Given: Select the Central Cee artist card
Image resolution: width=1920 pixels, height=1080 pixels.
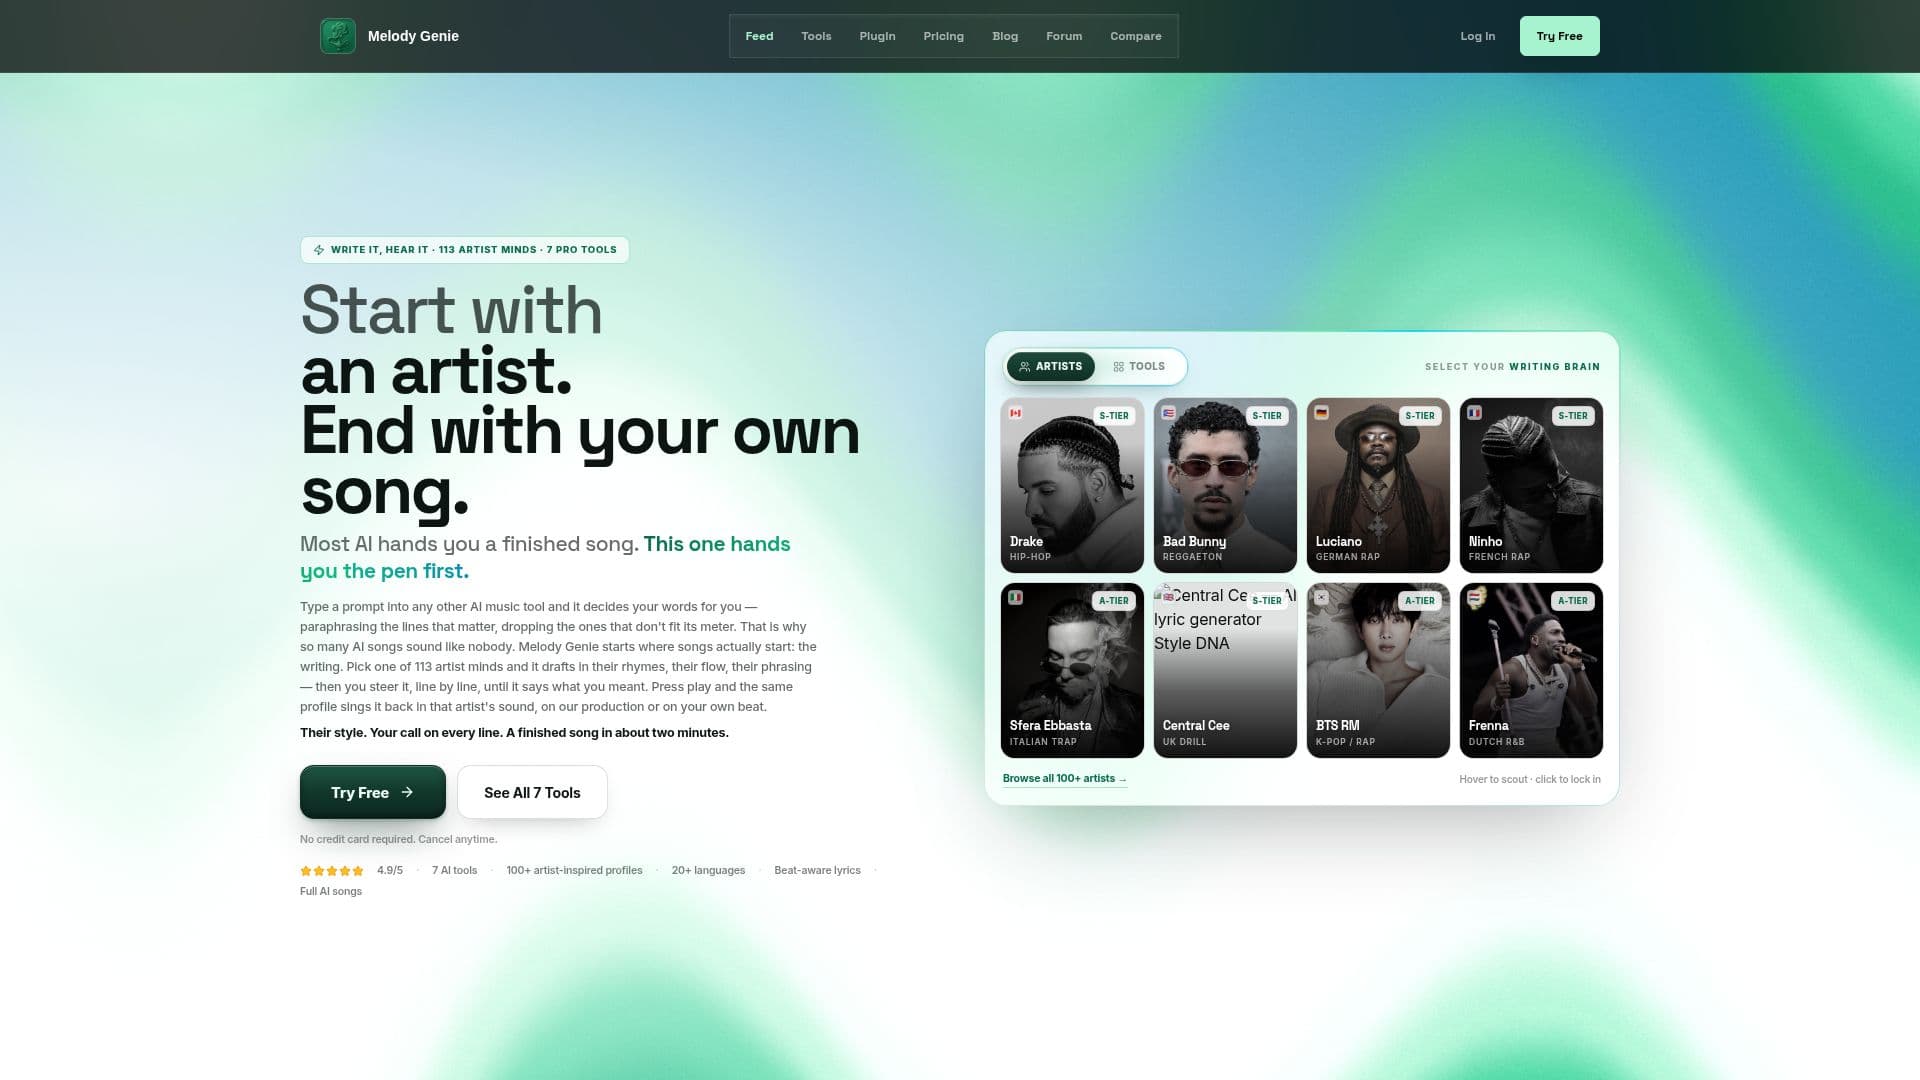Looking at the screenshot, I should click(x=1225, y=671).
